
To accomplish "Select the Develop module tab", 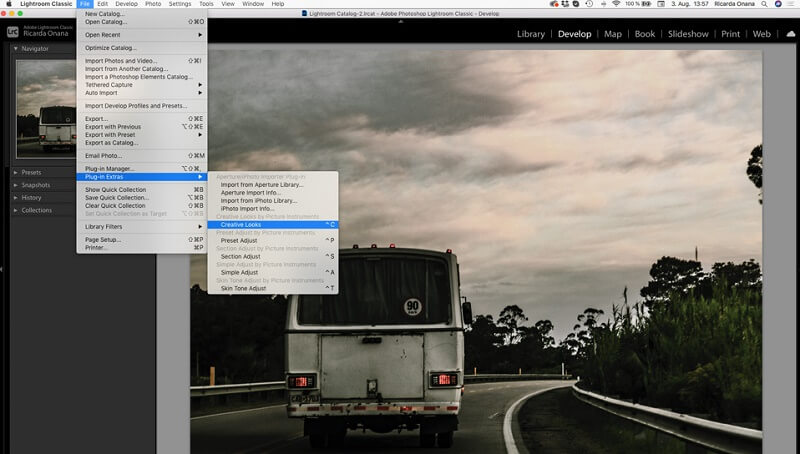I will coord(574,34).
